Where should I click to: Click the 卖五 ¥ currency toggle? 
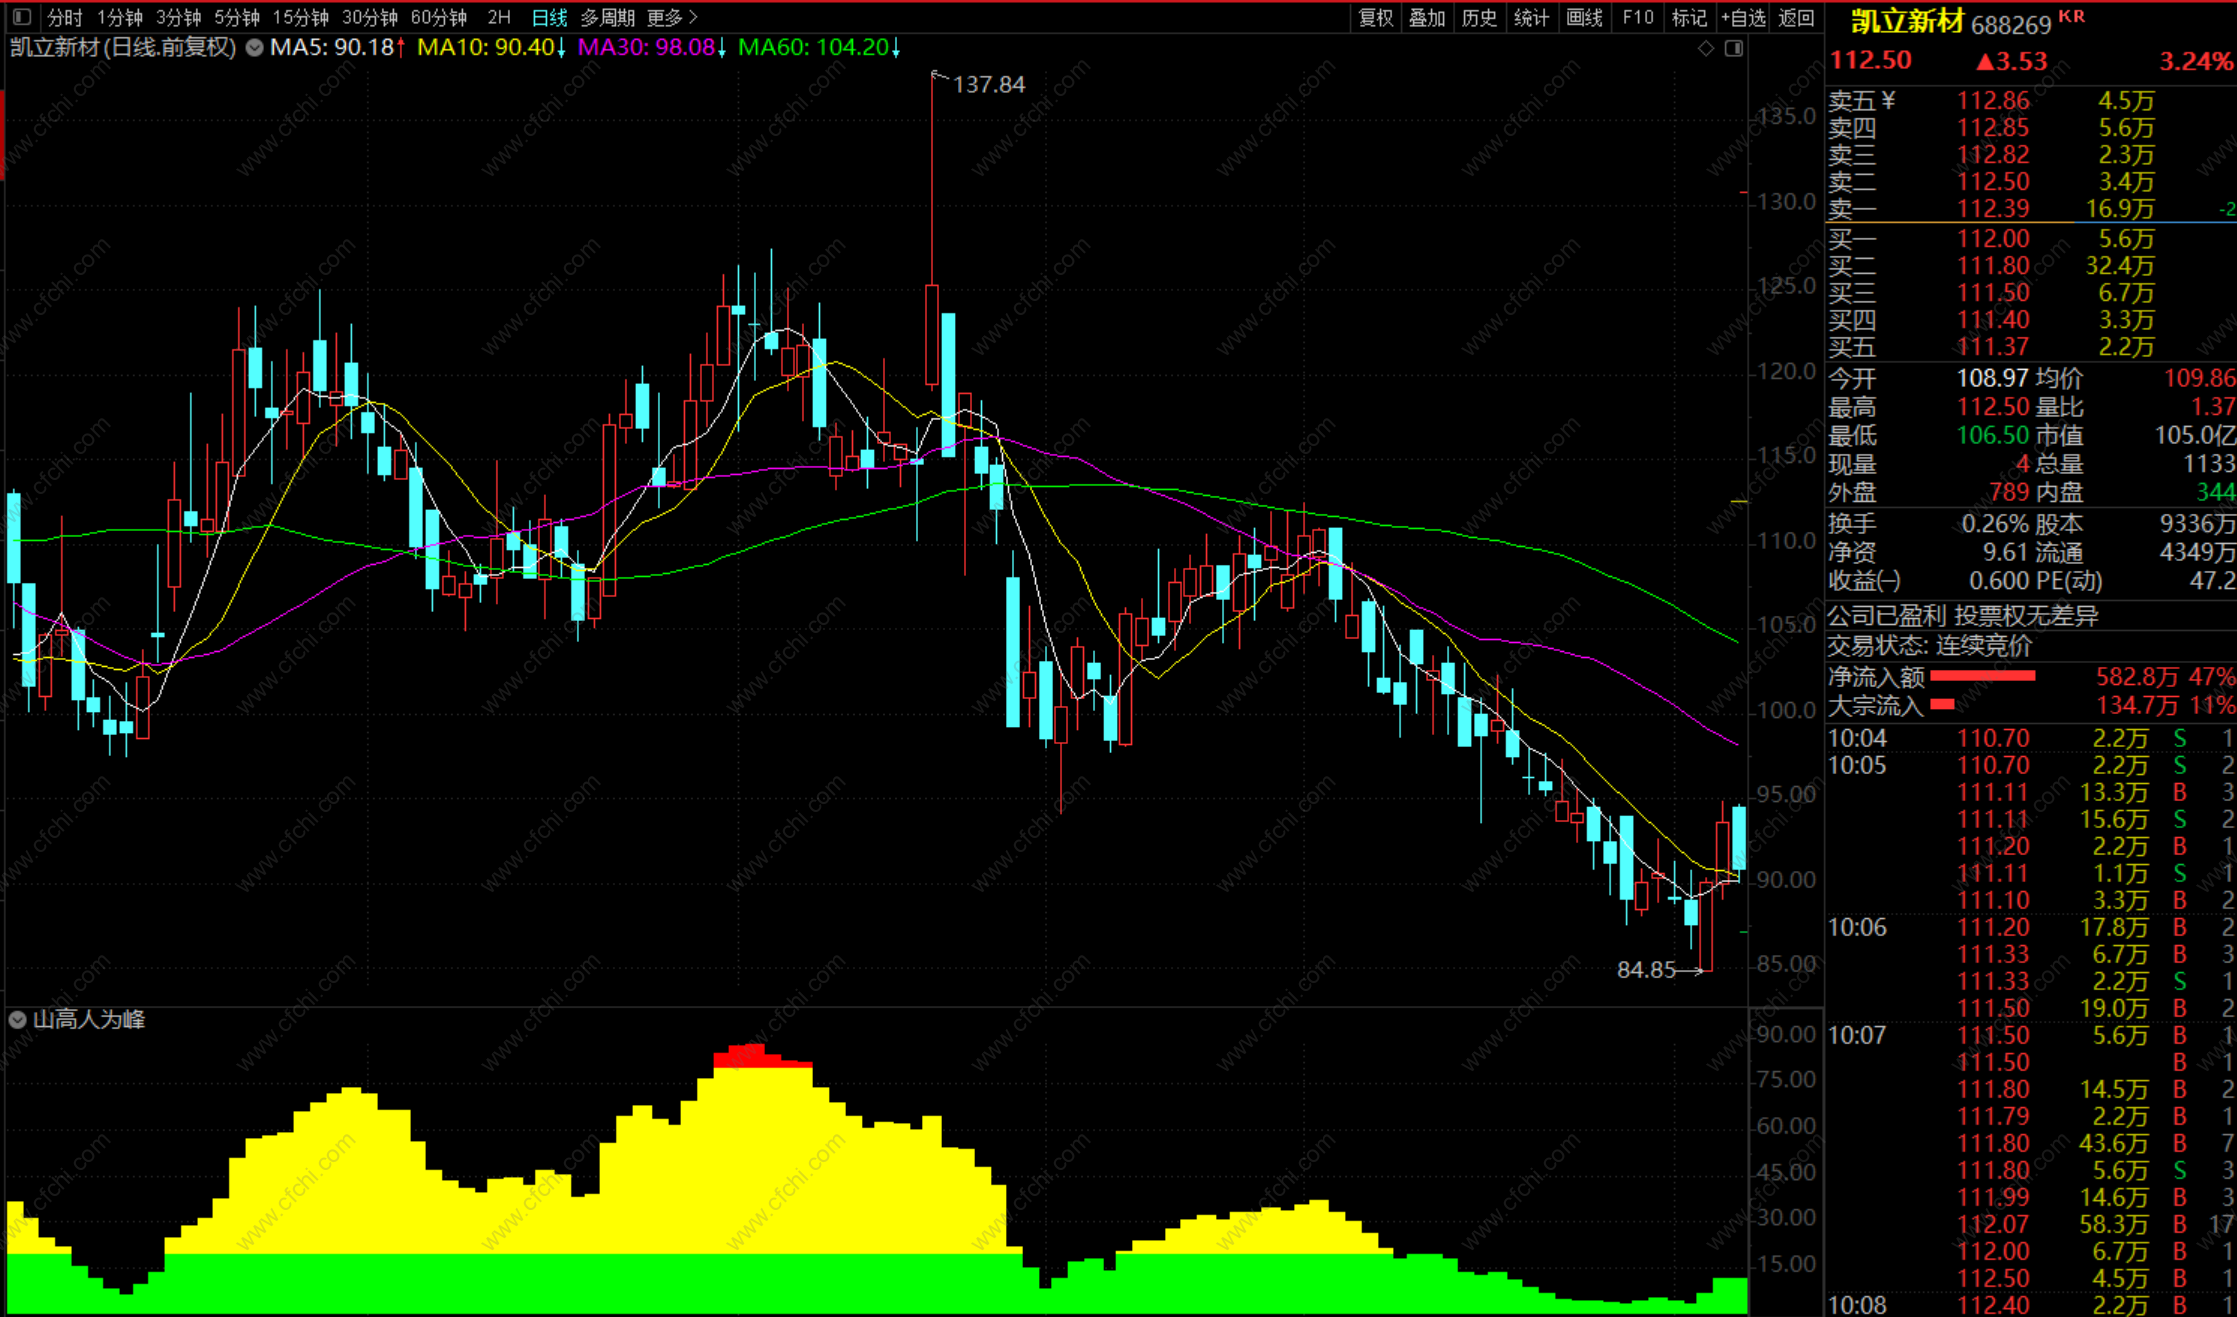(1888, 100)
